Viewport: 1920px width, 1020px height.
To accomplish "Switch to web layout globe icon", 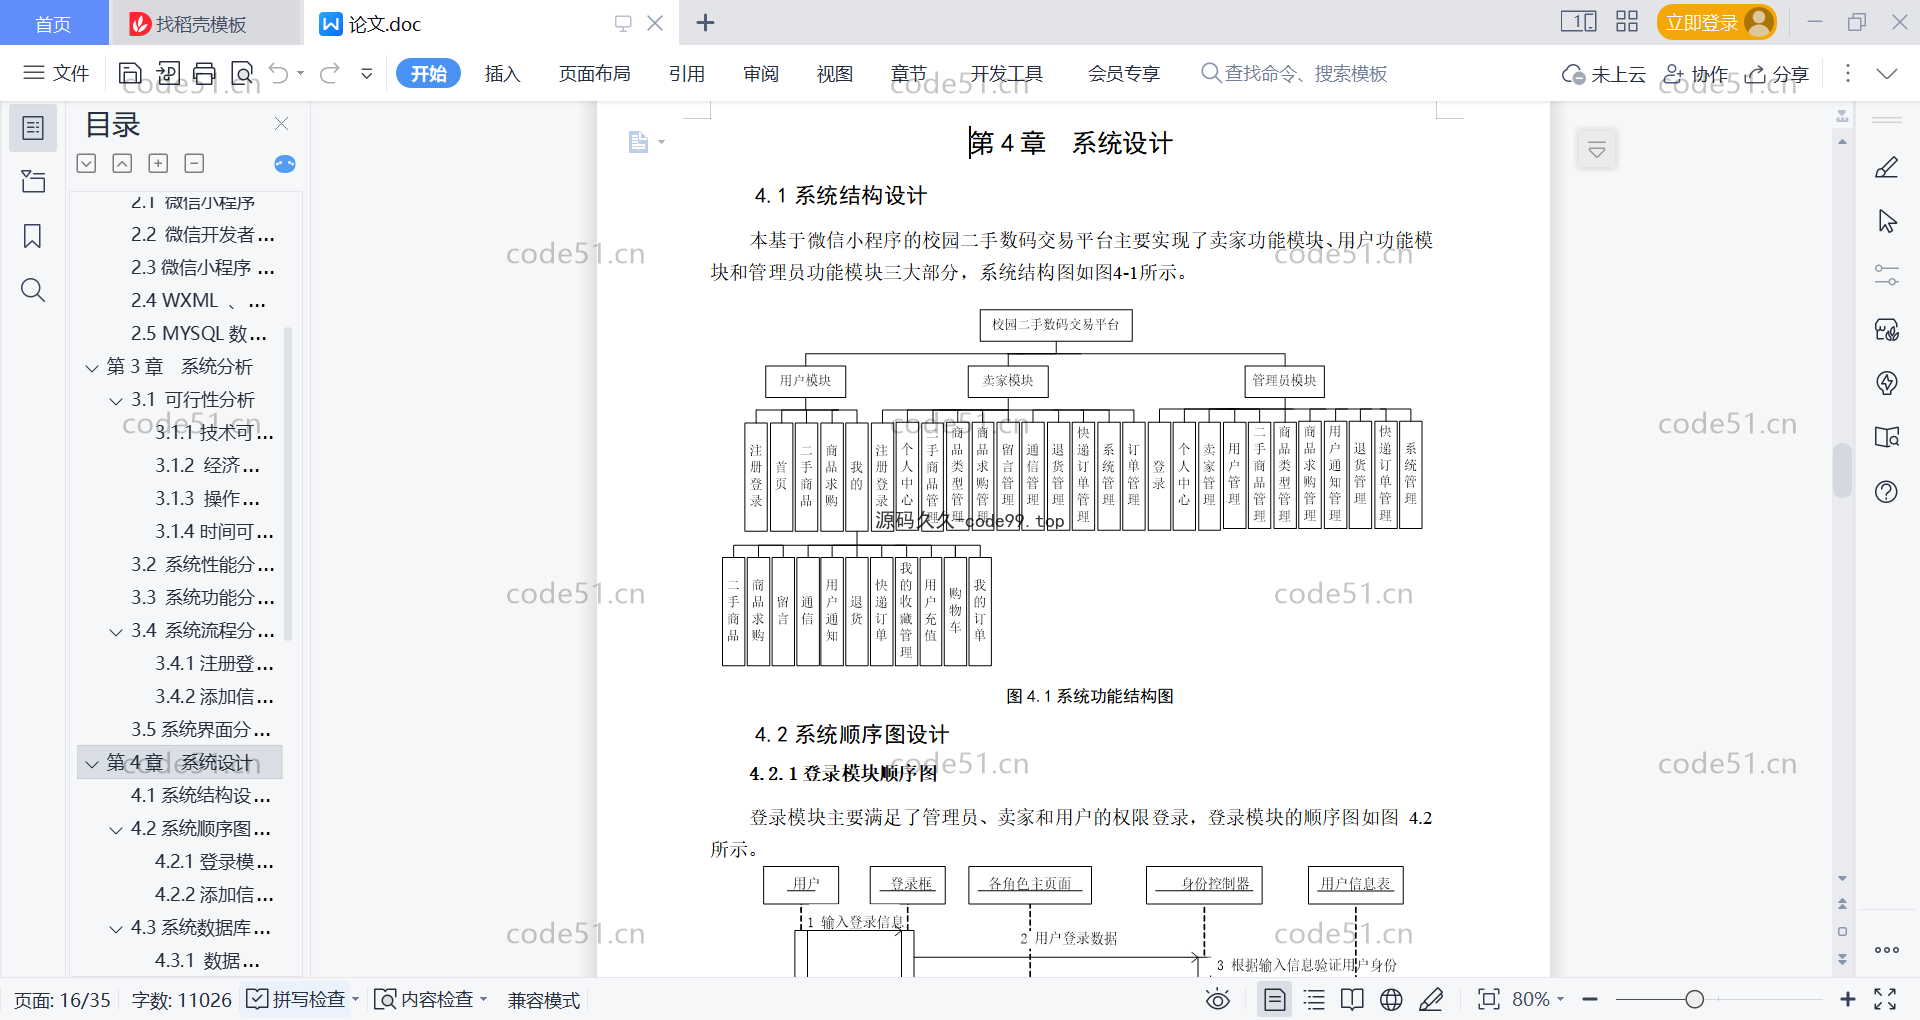I will coord(1391,999).
